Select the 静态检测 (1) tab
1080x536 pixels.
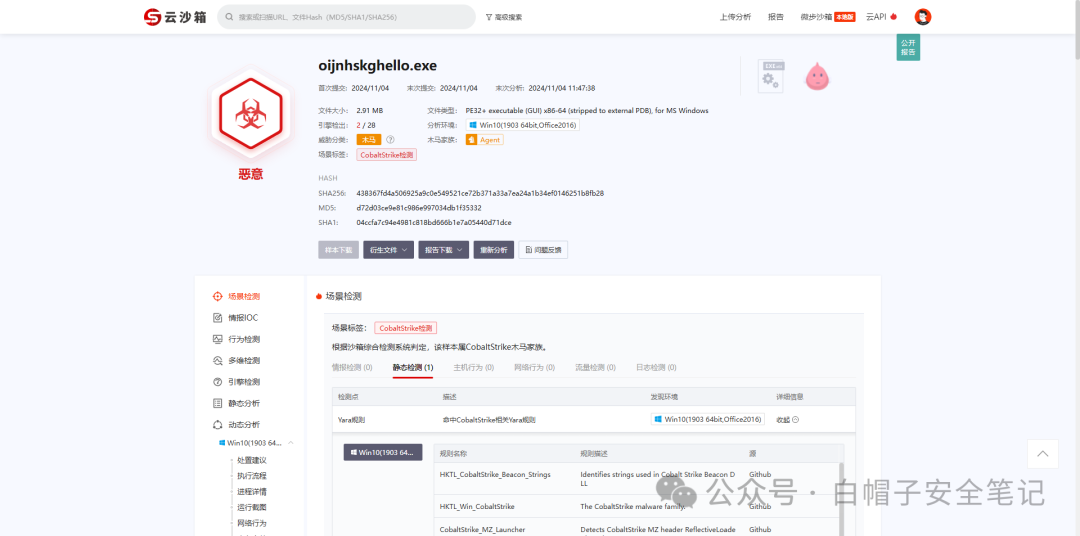click(x=413, y=367)
